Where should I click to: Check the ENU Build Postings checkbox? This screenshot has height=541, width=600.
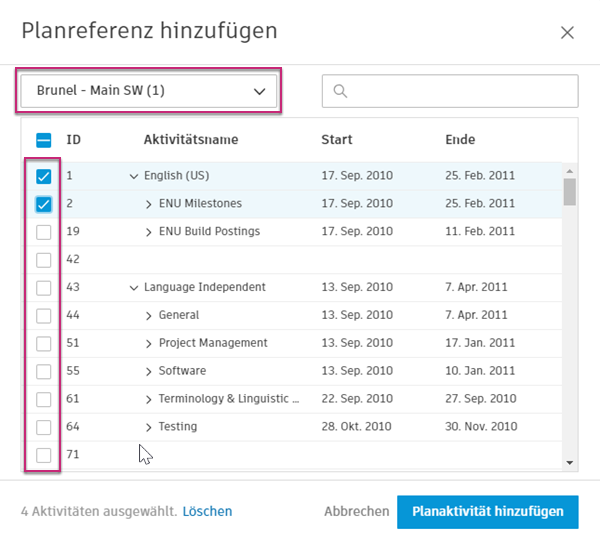coord(43,232)
